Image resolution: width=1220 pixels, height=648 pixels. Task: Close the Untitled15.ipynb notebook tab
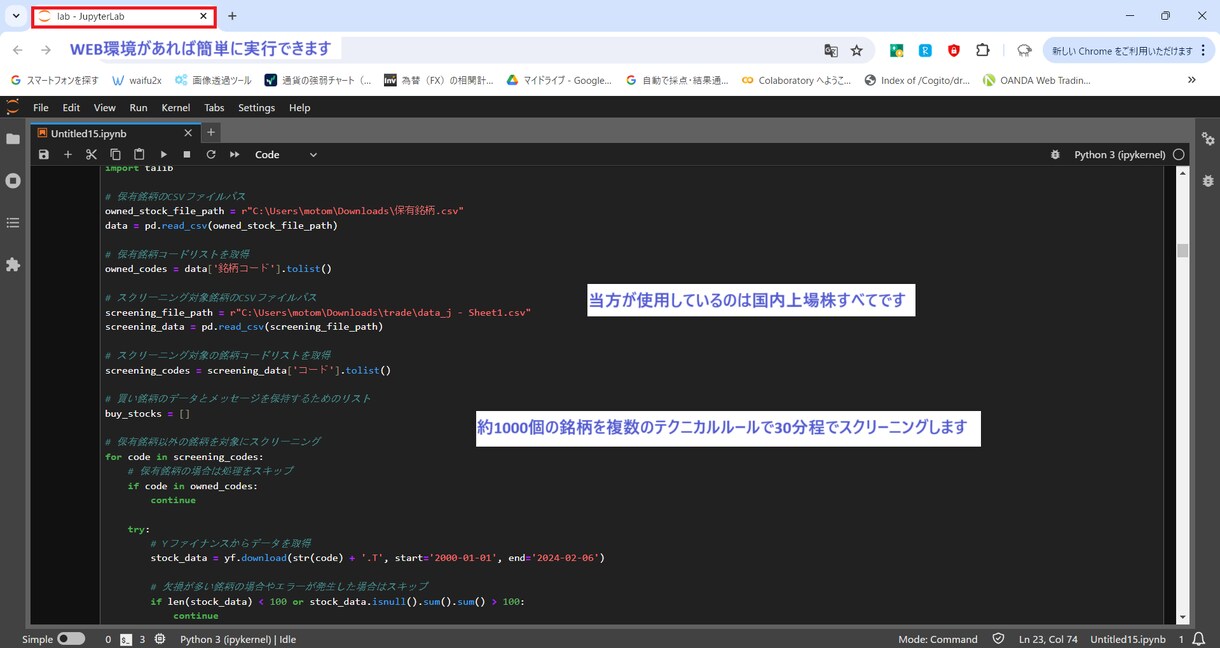pyautogui.click(x=188, y=132)
